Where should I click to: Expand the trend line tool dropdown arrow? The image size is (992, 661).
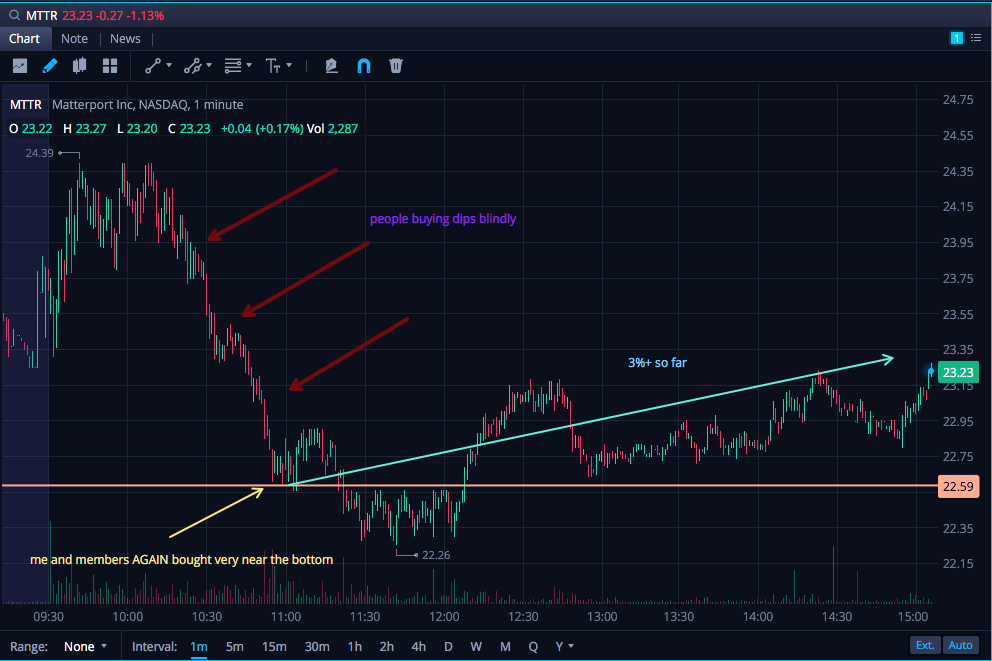pos(169,65)
